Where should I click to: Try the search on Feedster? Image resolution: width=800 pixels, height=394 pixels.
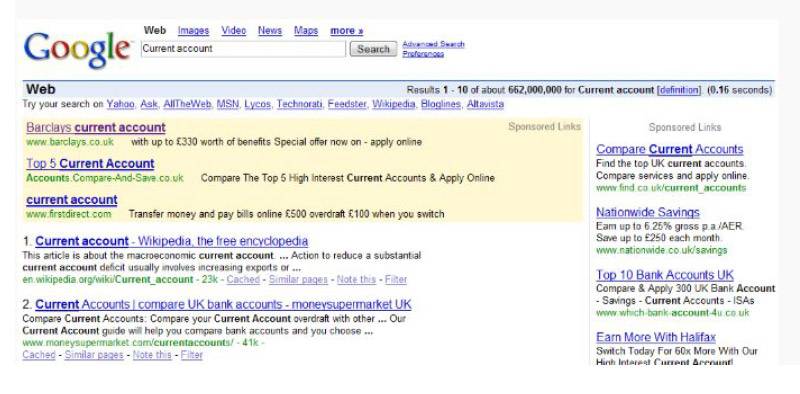347,104
